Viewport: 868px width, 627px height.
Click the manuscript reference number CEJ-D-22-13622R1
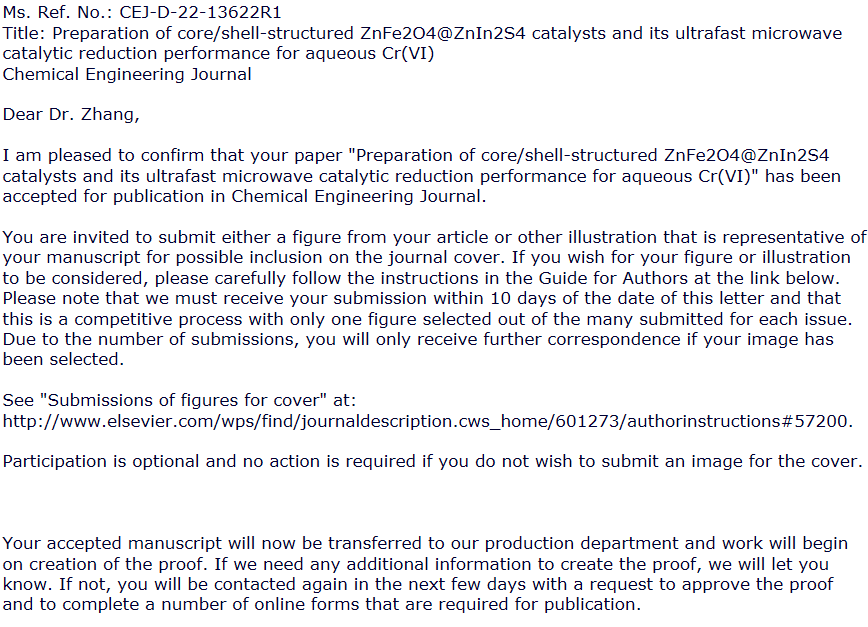click(x=200, y=12)
